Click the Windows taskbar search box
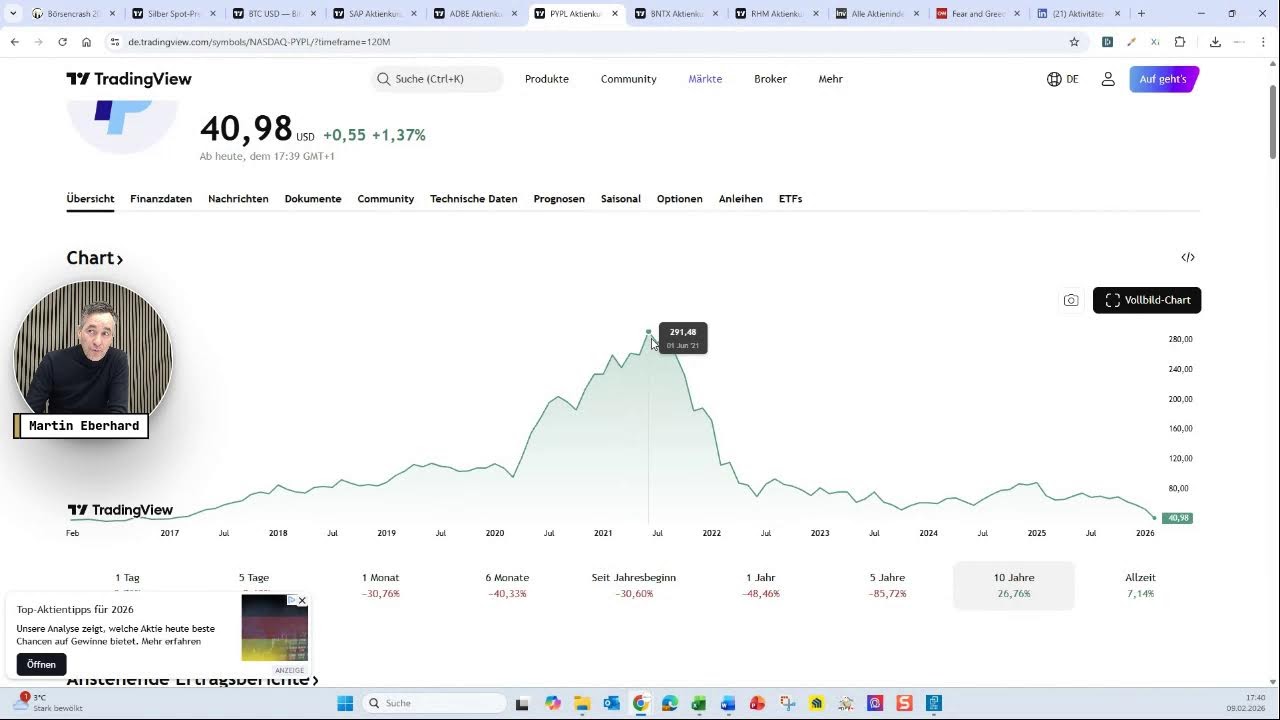 [434, 703]
